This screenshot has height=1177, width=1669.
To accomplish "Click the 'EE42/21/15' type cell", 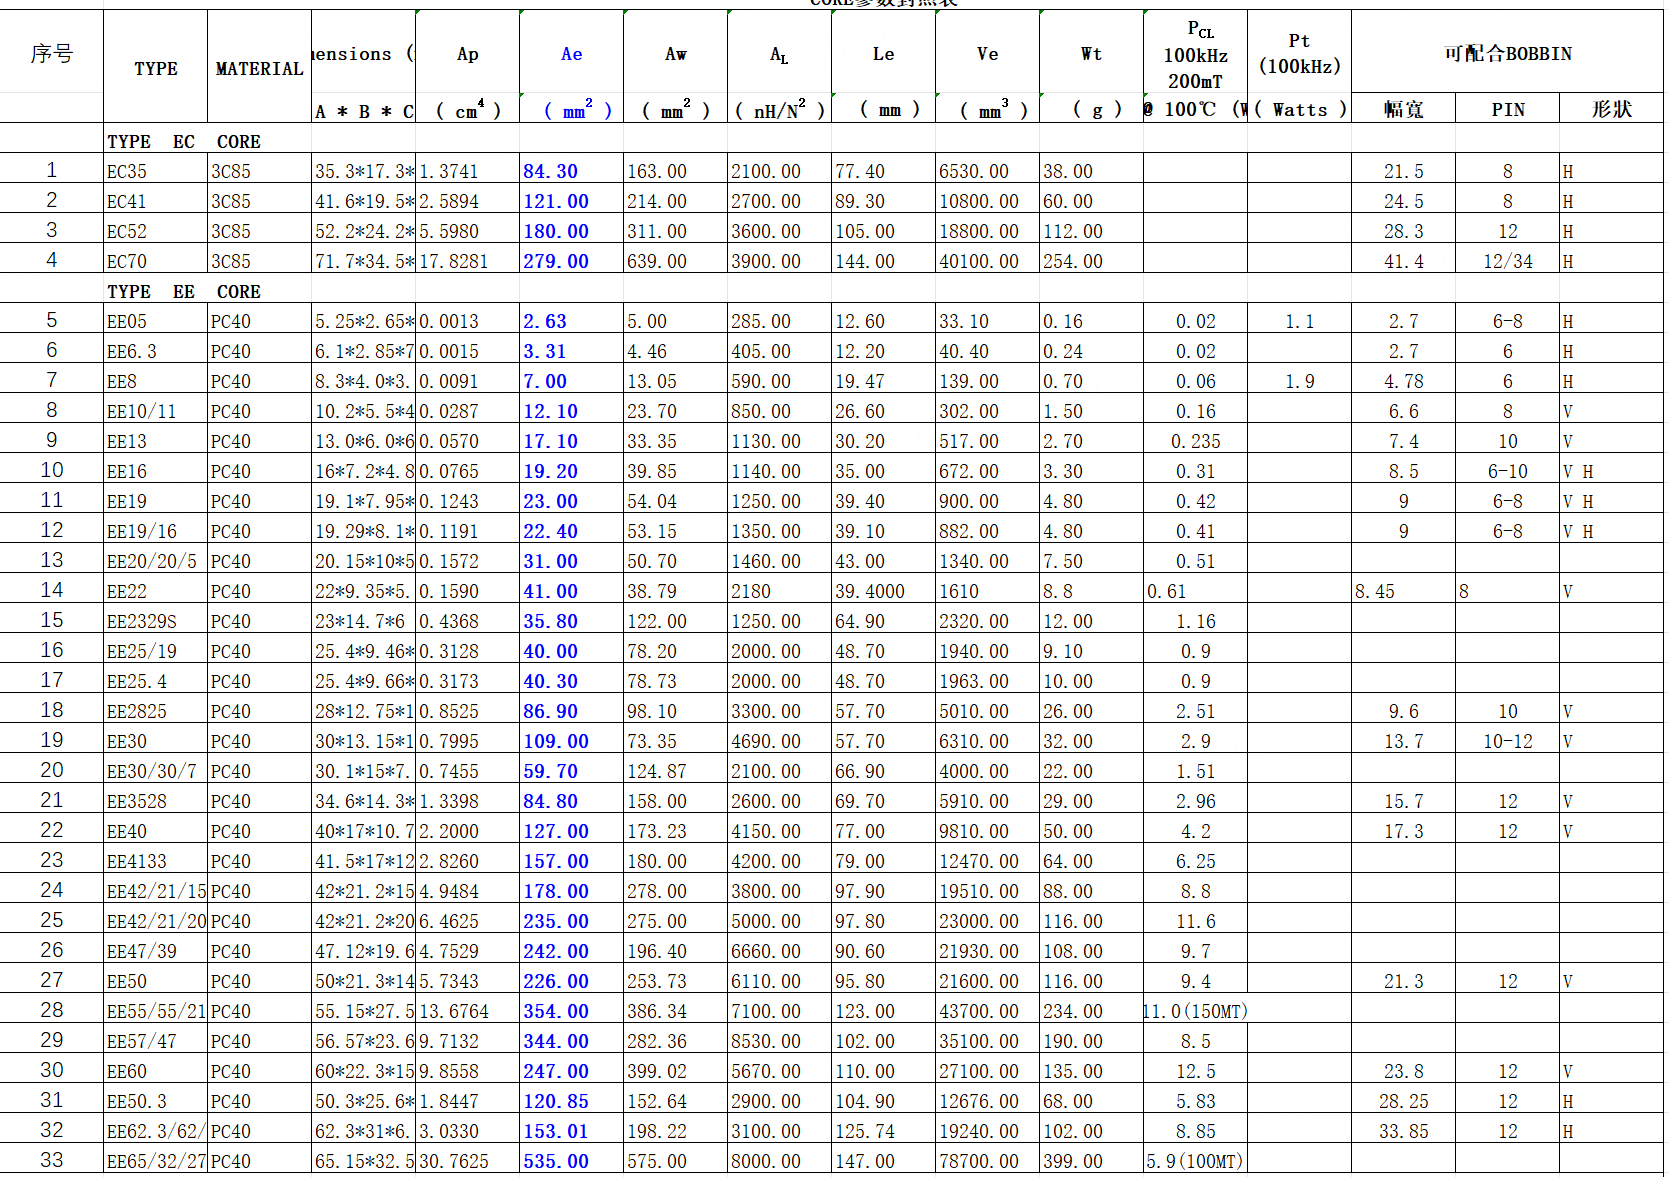I will pos(155,891).
